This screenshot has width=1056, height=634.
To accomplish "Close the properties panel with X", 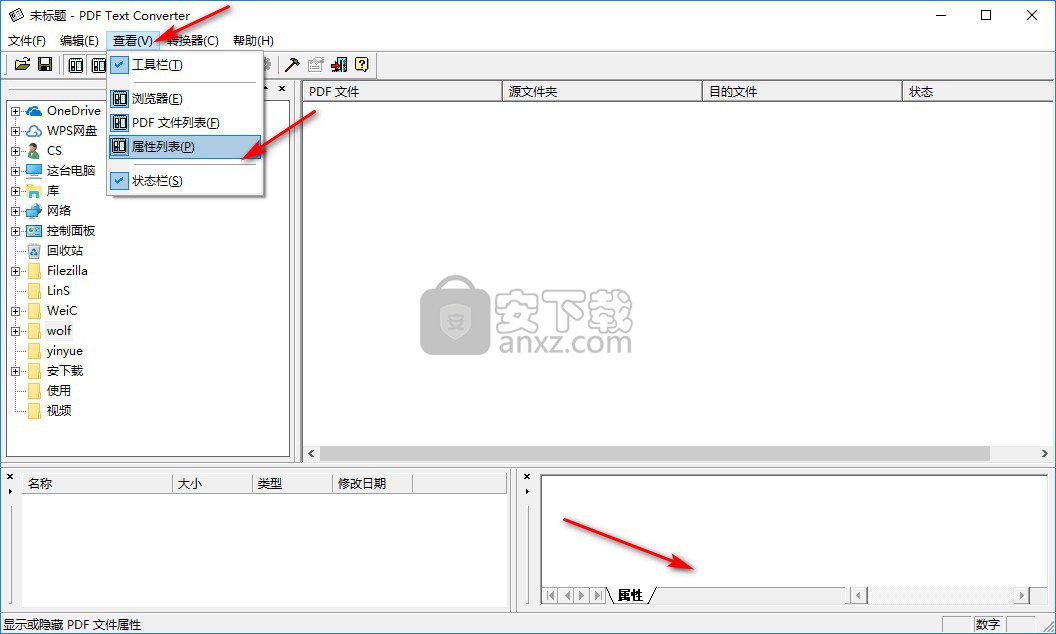I will tap(527, 477).
